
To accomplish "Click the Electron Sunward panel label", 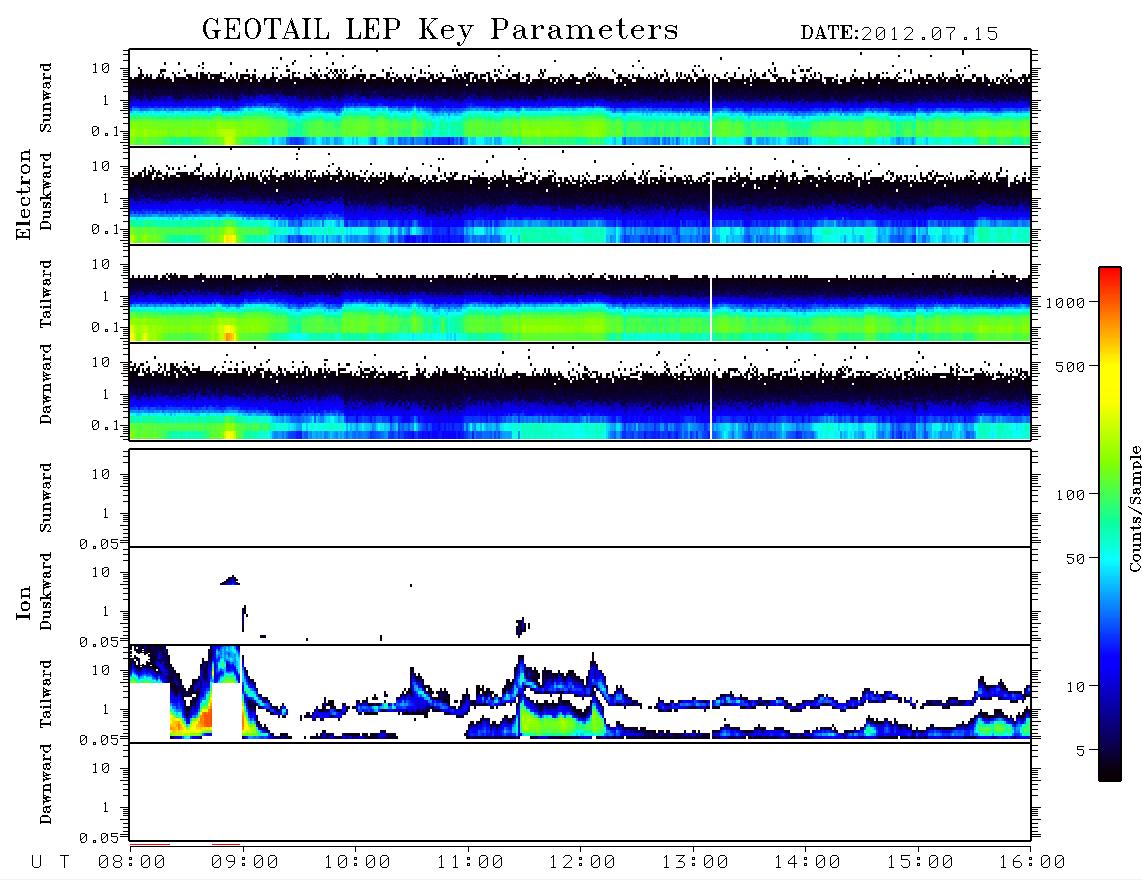I will 46,97.
